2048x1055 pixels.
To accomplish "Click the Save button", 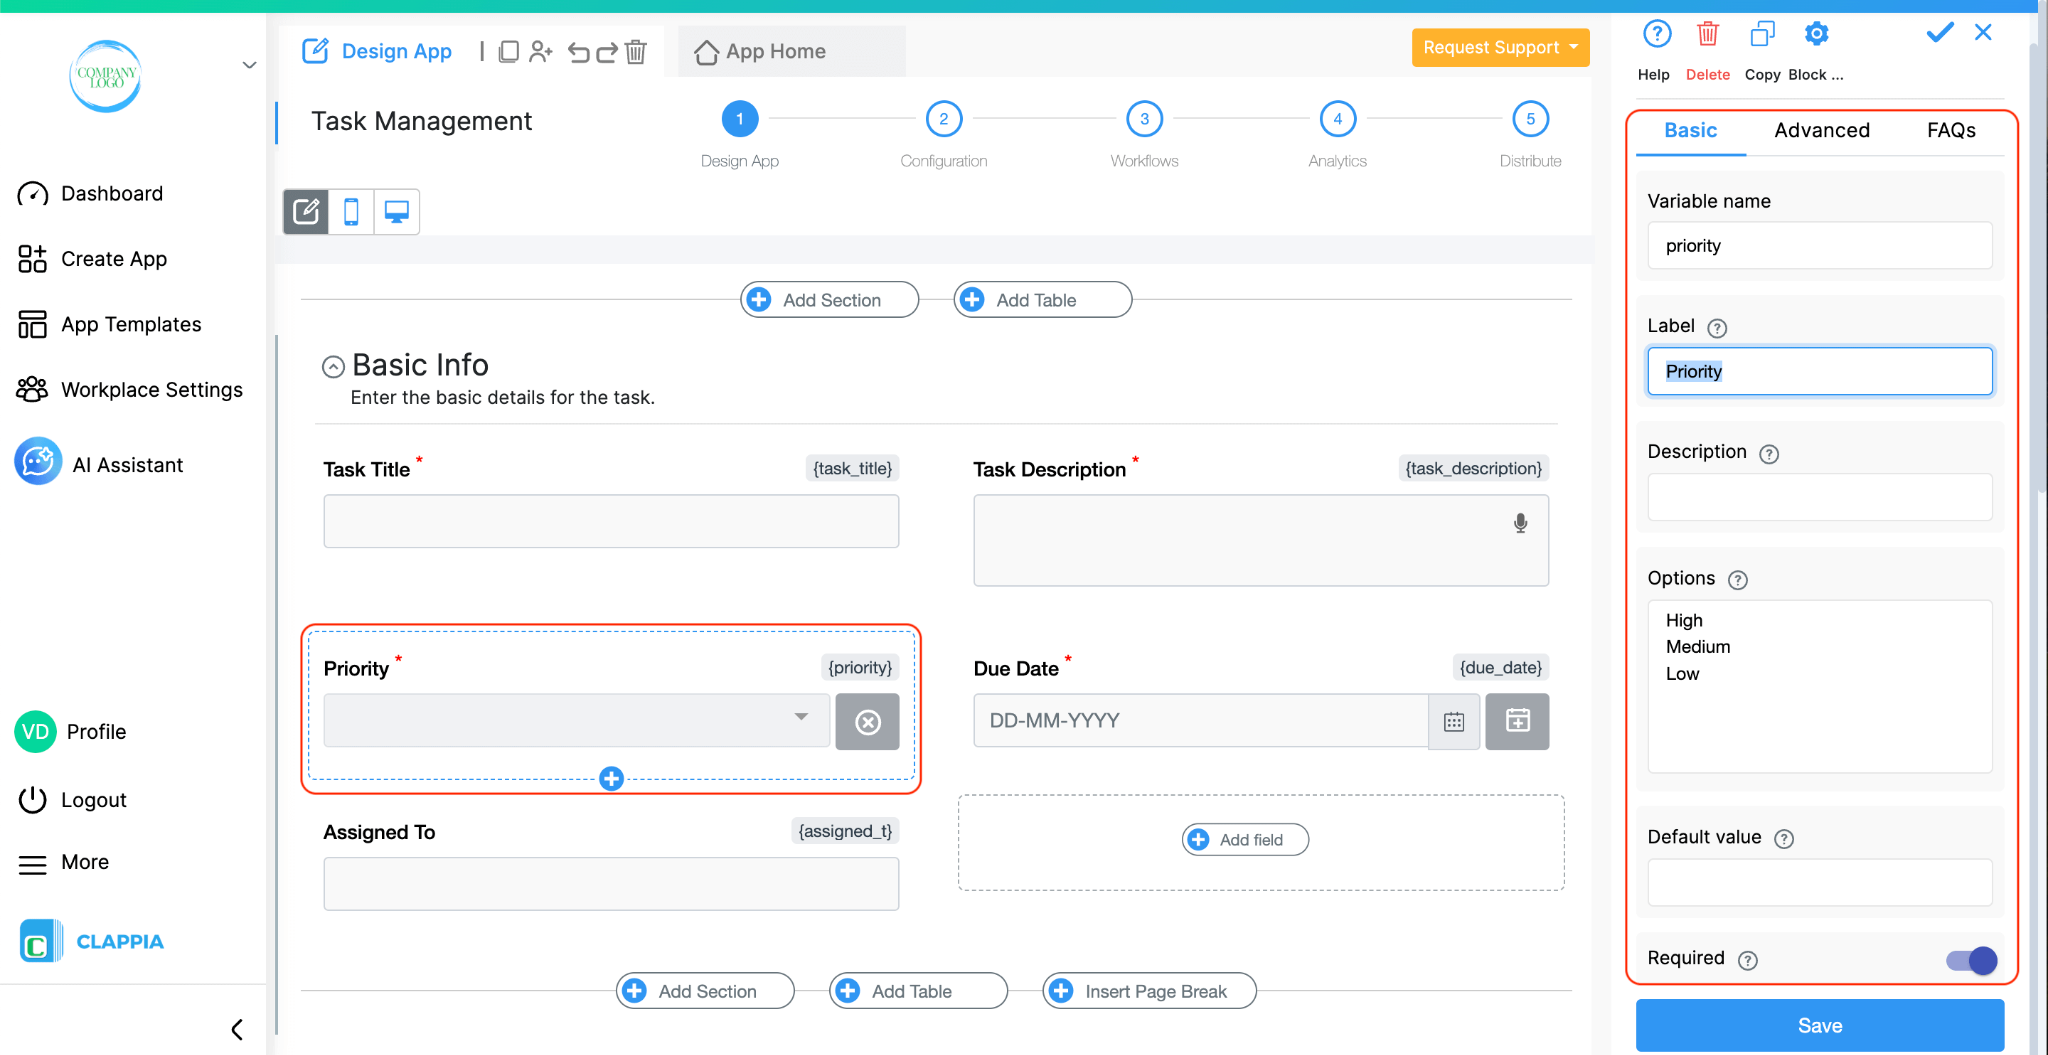I will click(x=1818, y=1025).
